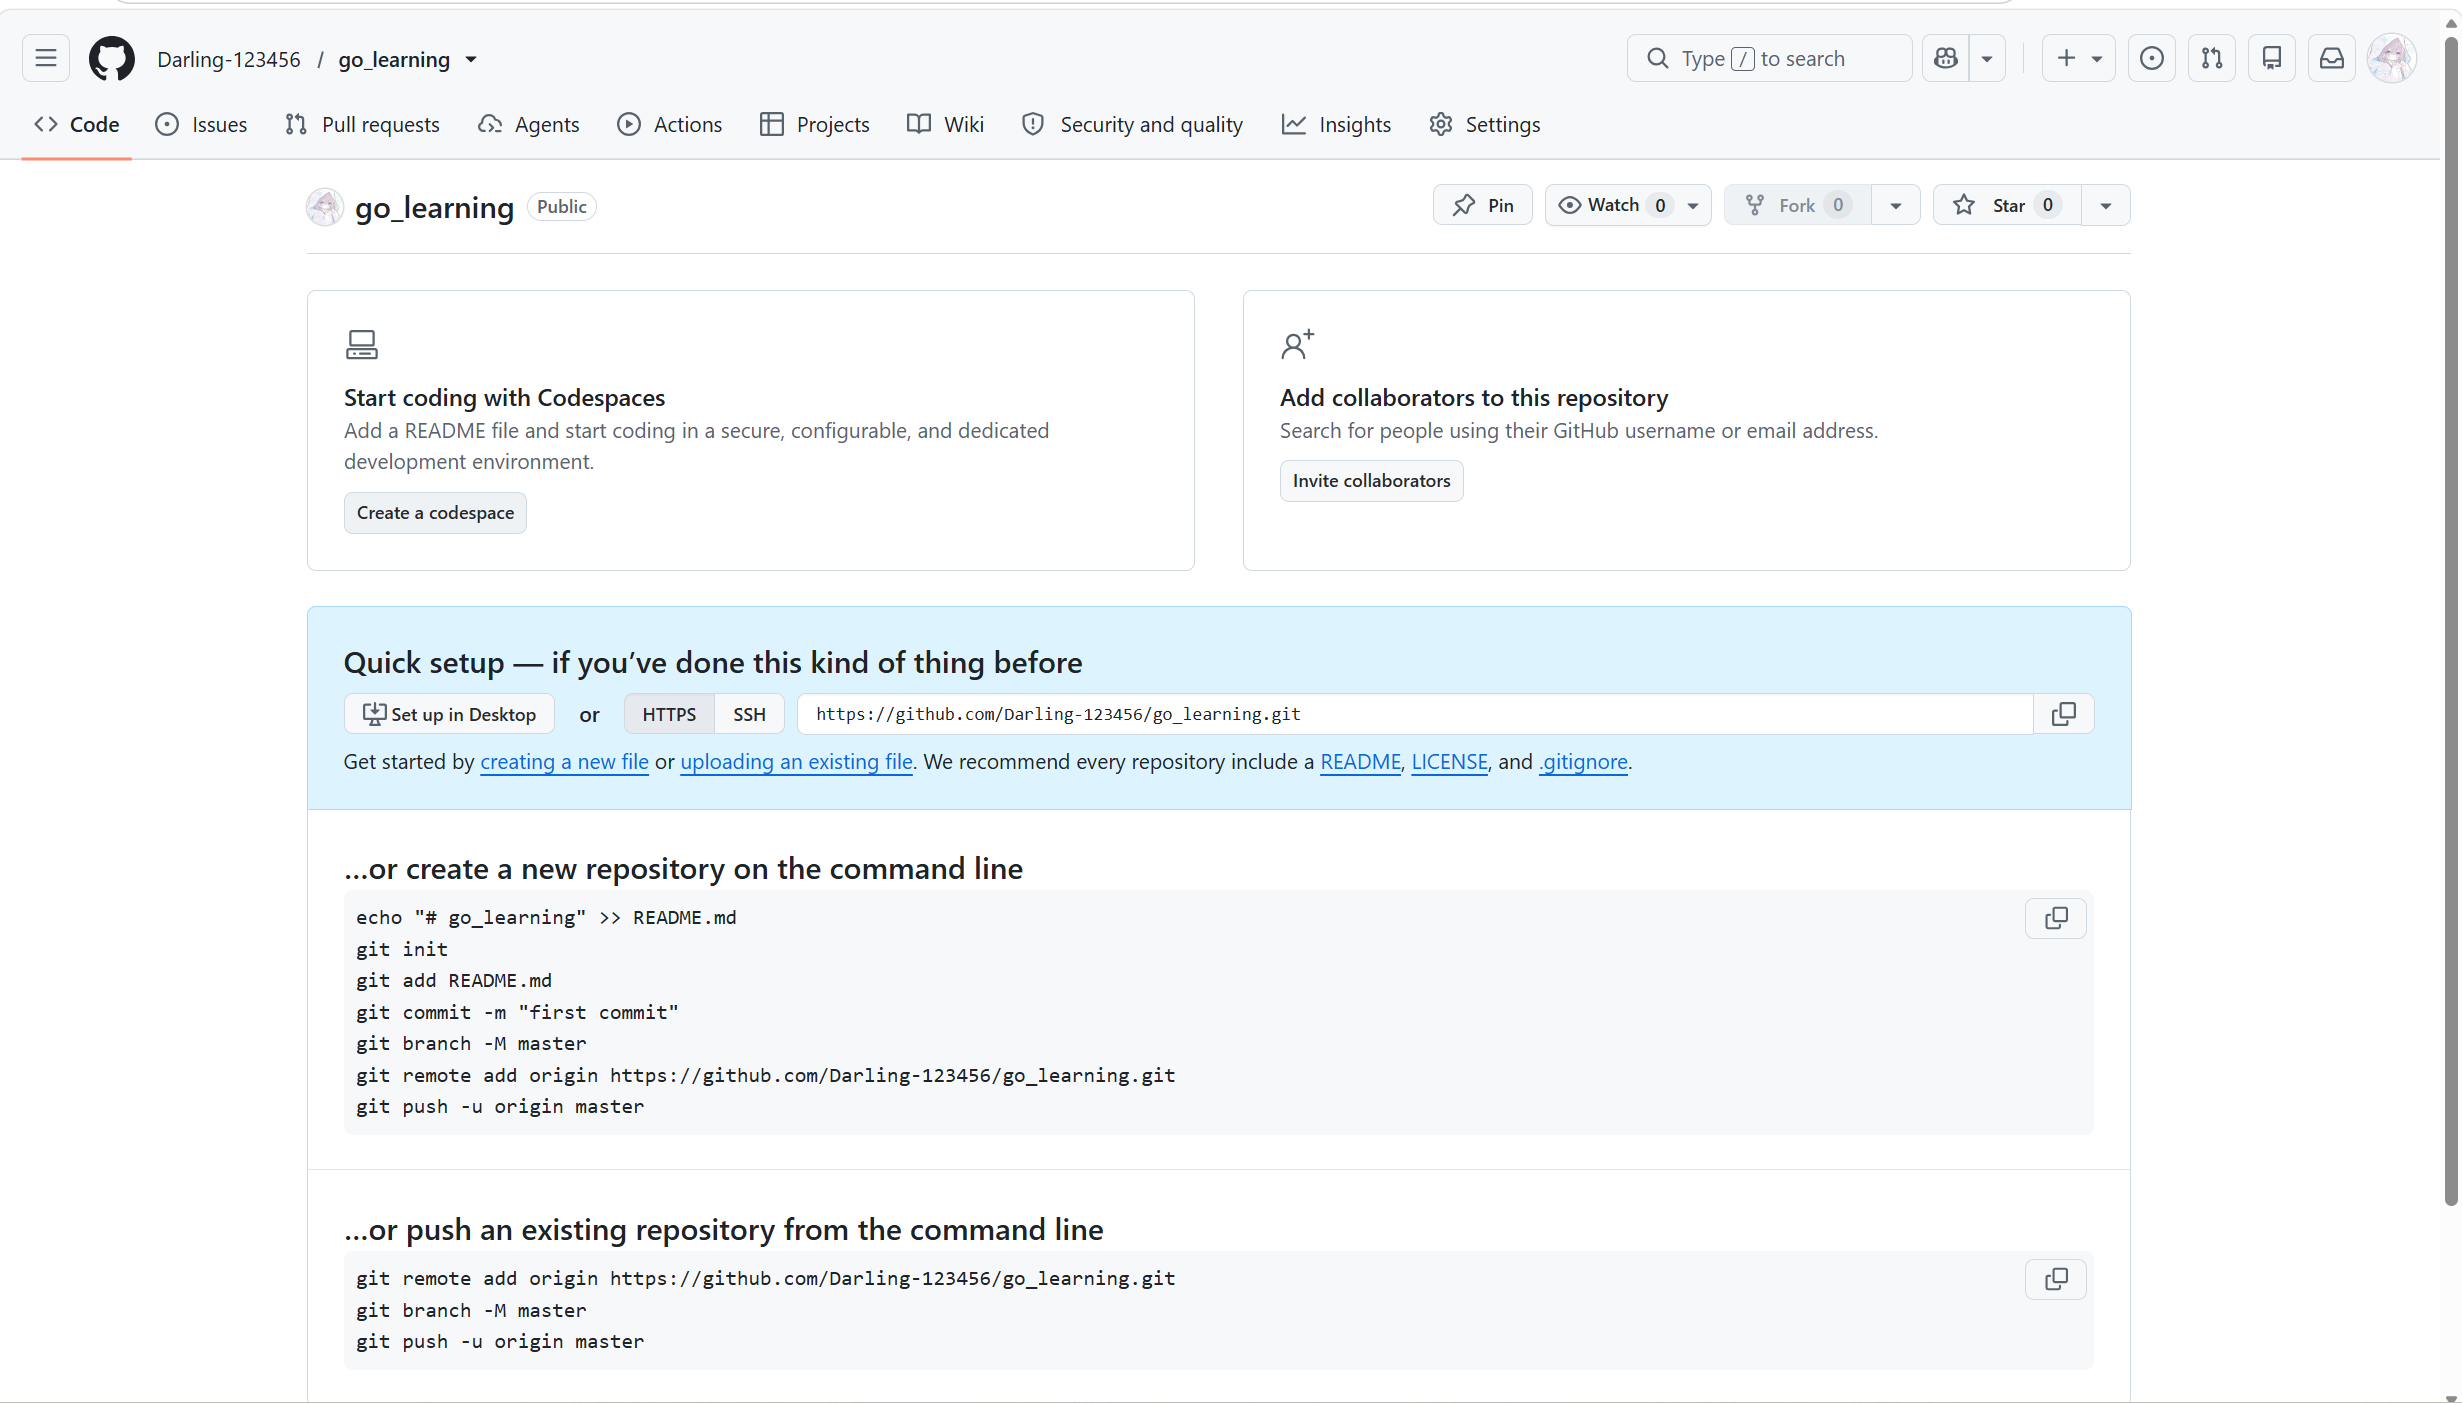The width and height of the screenshot is (2462, 1403).
Task: Click the Start coding with Codespaces heading
Action: (x=504, y=398)
